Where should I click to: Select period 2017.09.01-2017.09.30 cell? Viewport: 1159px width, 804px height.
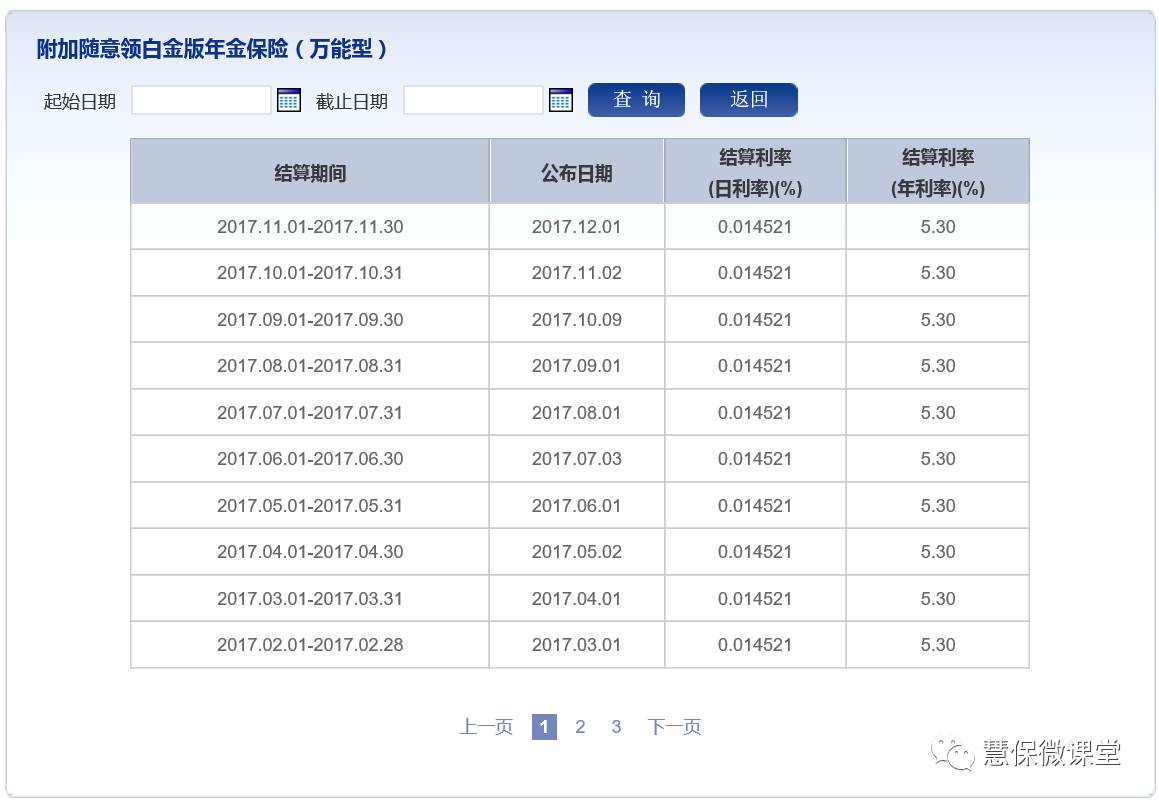coord(310,320)
